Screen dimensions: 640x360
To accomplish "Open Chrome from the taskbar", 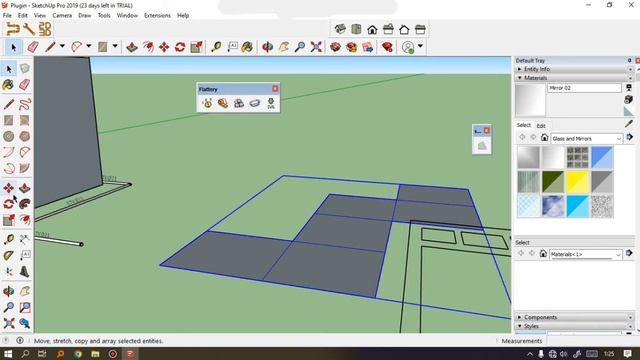I will [78, 354].
